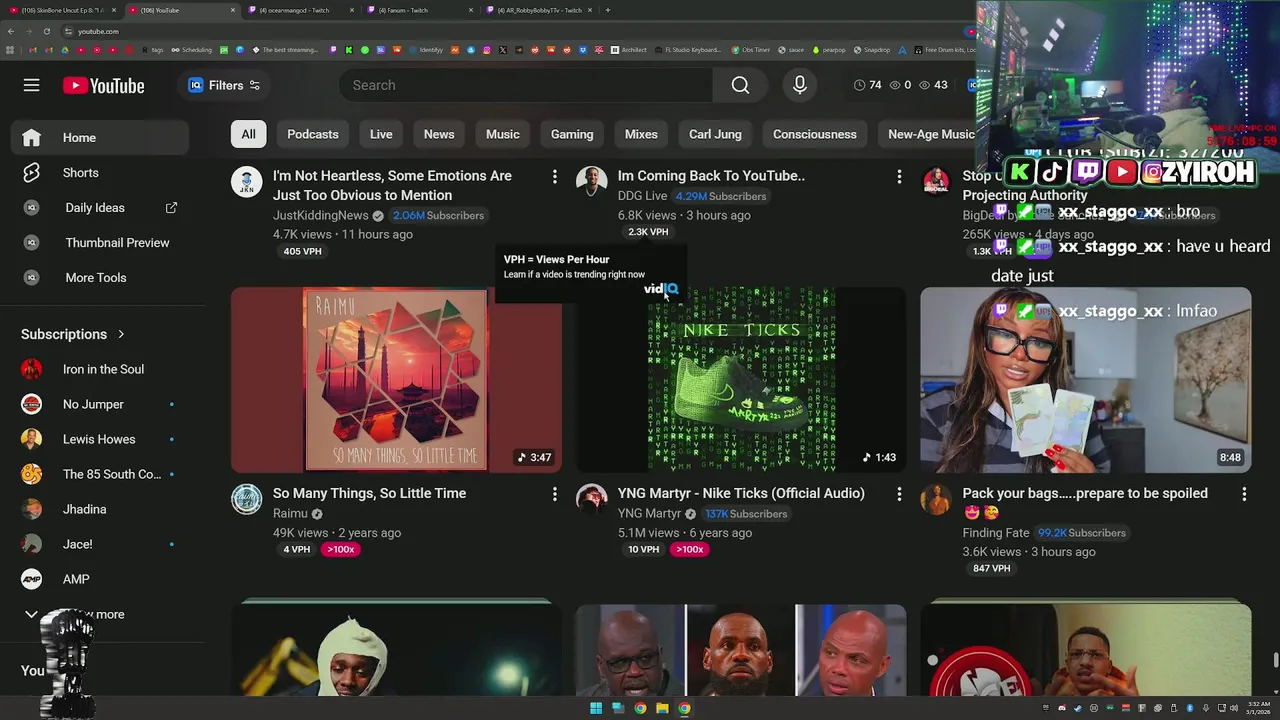Open options for So Many Things video

coord(554,494)
